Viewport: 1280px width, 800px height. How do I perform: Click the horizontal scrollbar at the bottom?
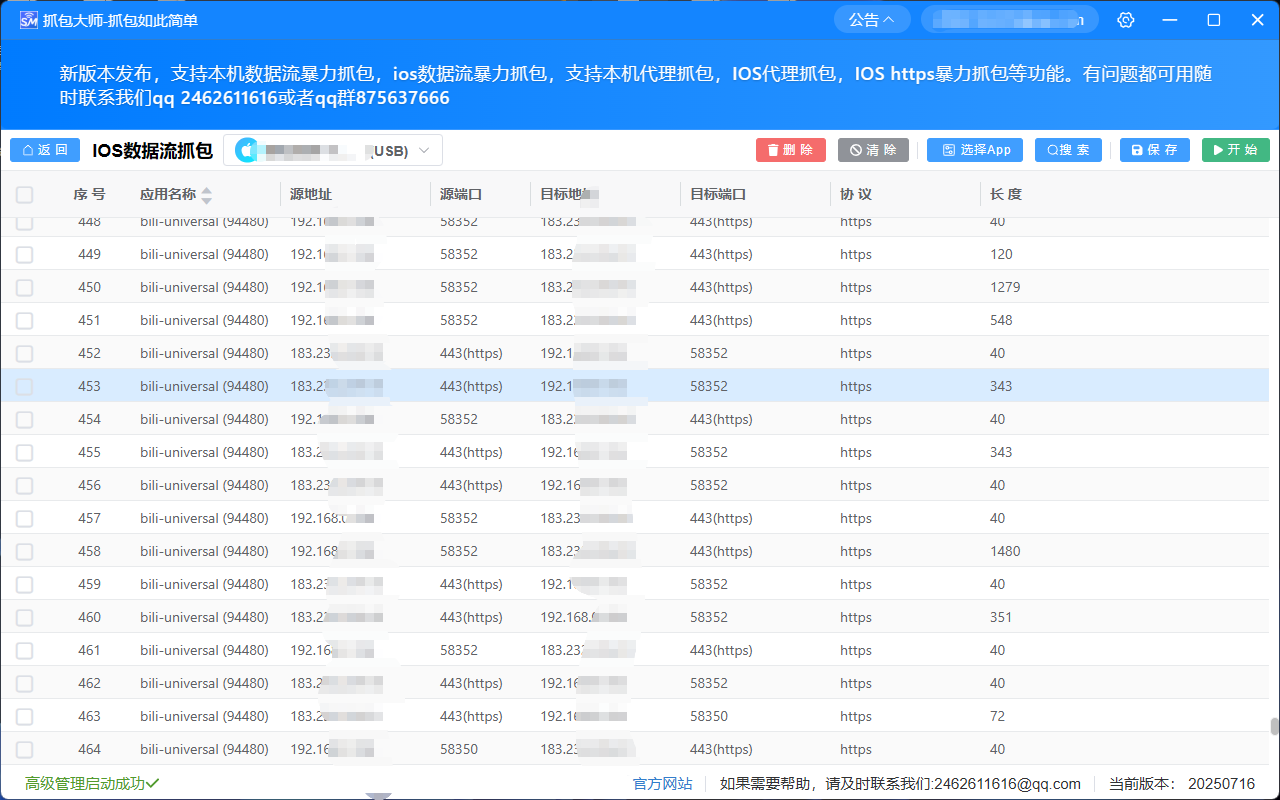[x=380, y=795]
